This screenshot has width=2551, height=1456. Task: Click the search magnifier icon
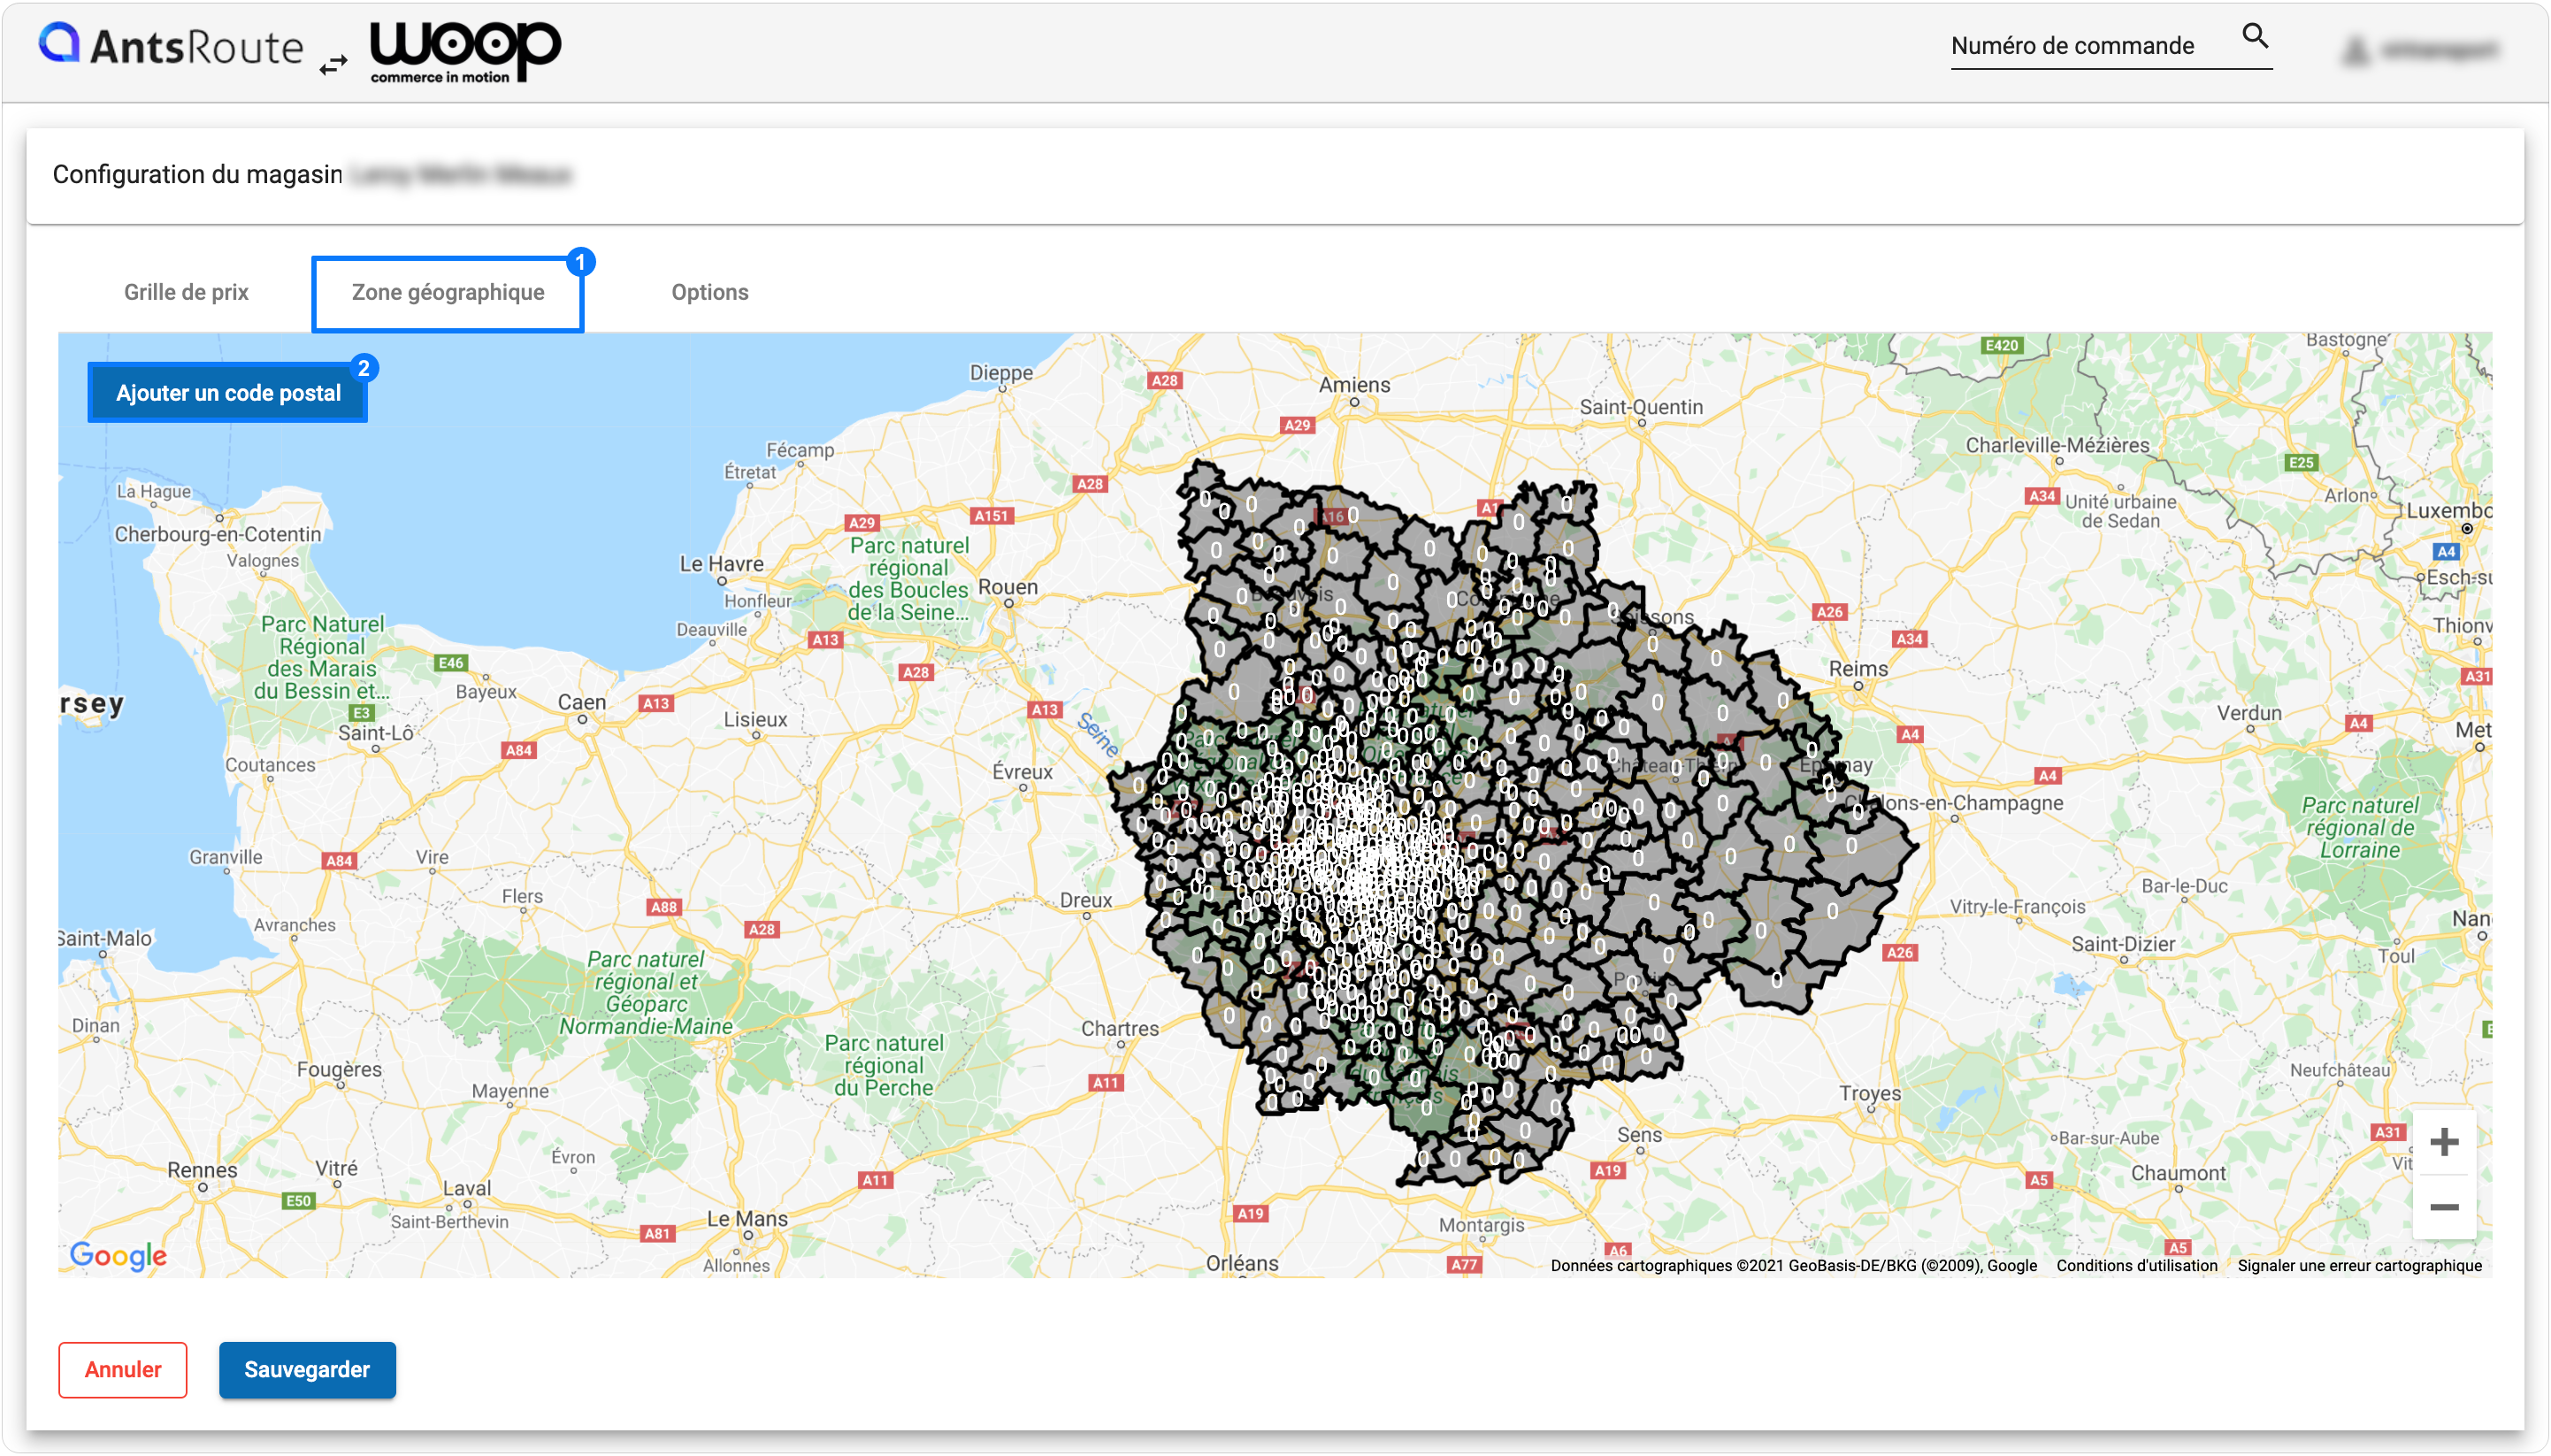point(2255,36)
